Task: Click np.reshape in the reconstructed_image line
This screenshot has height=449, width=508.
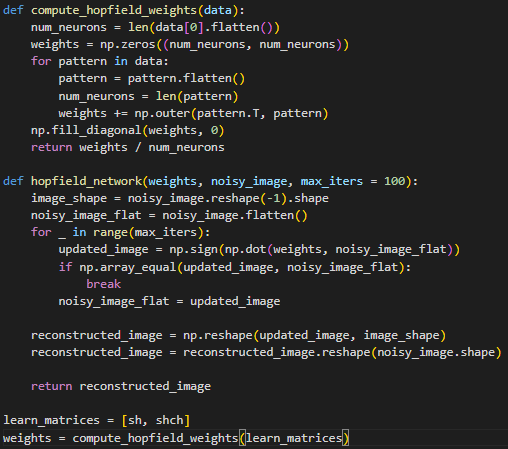Action: pos(218,335)
